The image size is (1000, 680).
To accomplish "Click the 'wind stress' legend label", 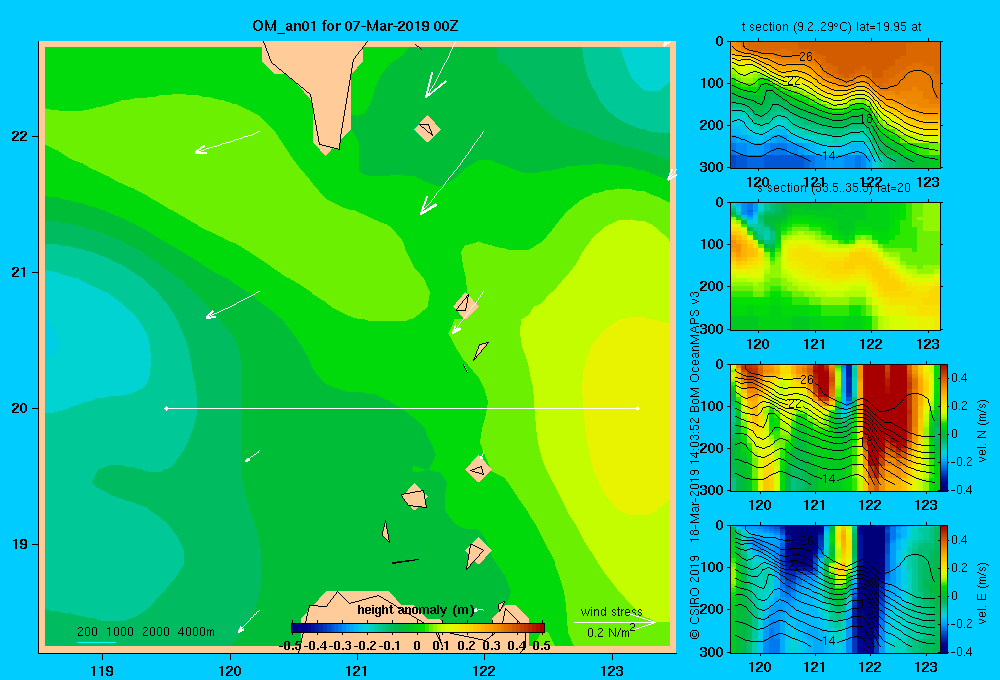I will pos(611,611).
